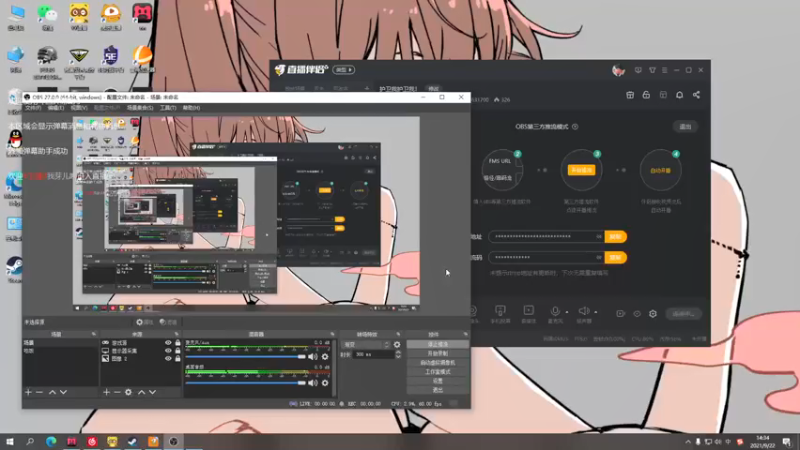
Task: Open 设置 from the OBS controls panel
Action: (438, 381)
